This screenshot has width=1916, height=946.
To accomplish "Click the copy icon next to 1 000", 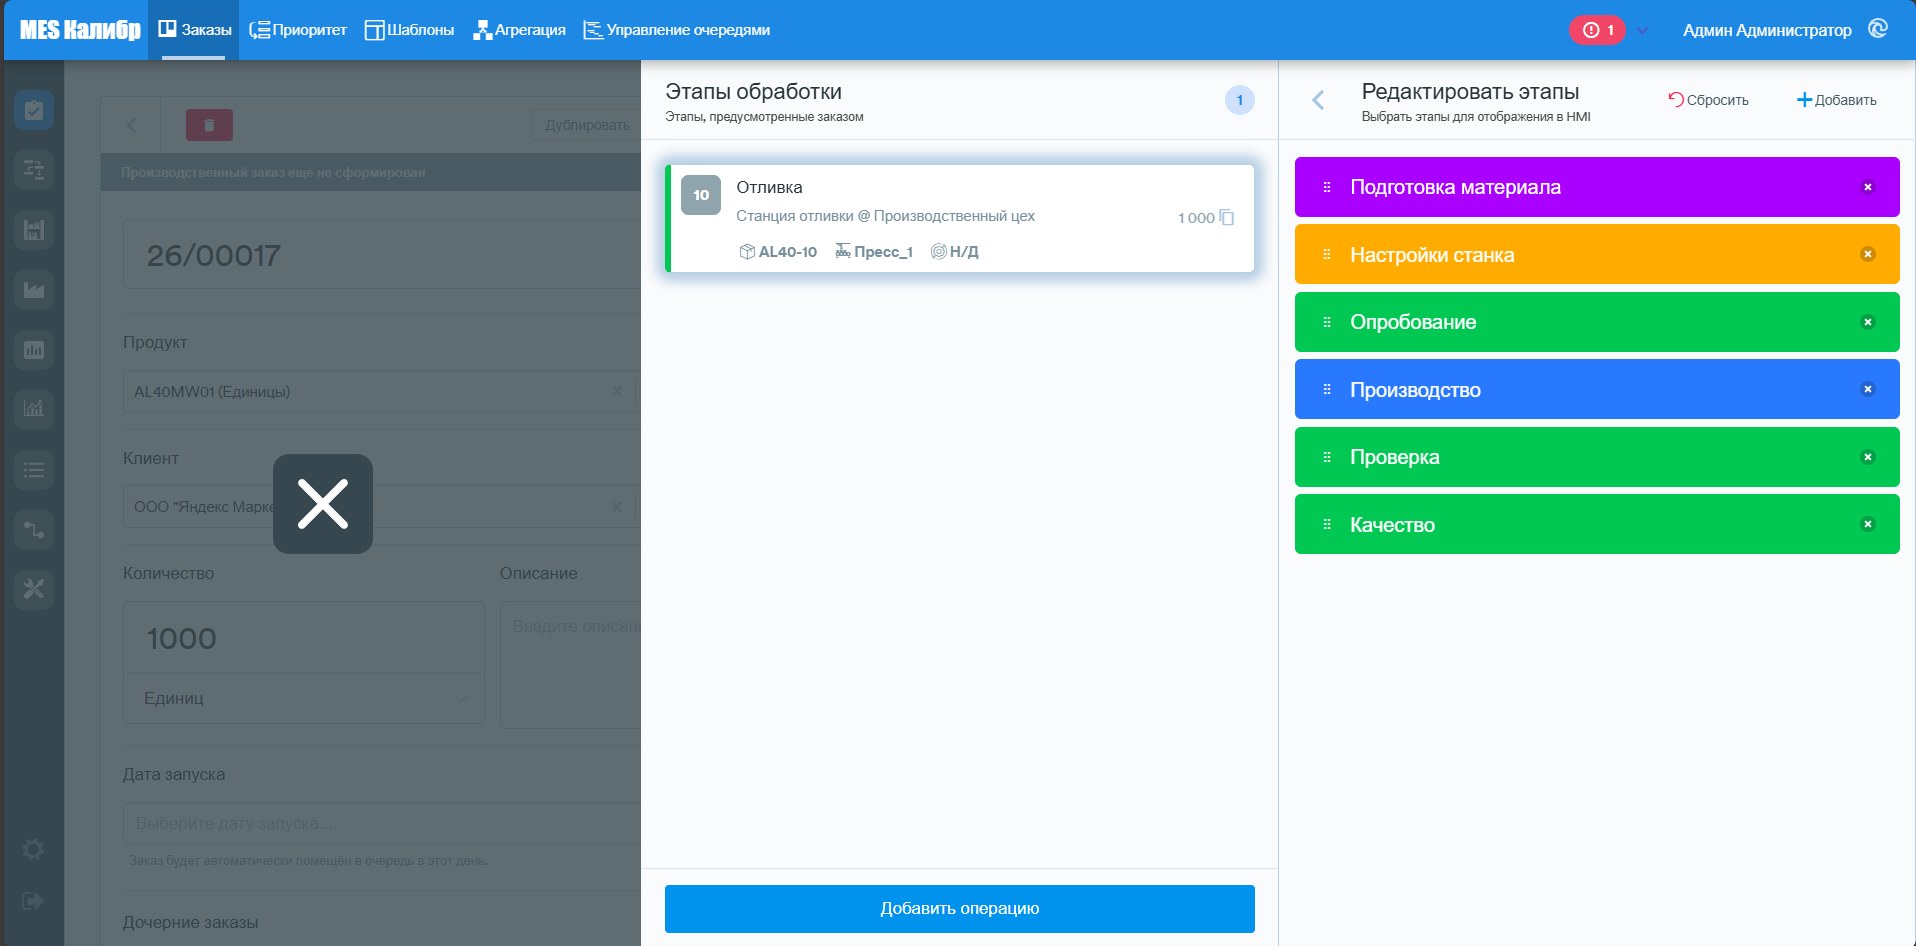I will point(1227,217).
